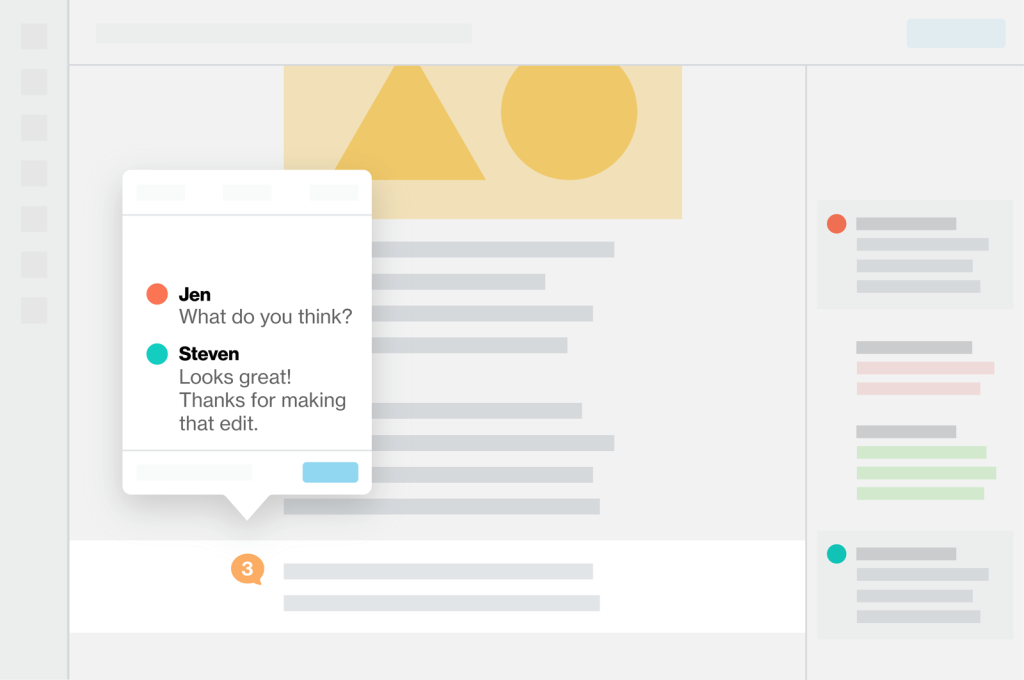Click Jen's orange avatar in the popup

pyautogui.click(x=157, y=294)
